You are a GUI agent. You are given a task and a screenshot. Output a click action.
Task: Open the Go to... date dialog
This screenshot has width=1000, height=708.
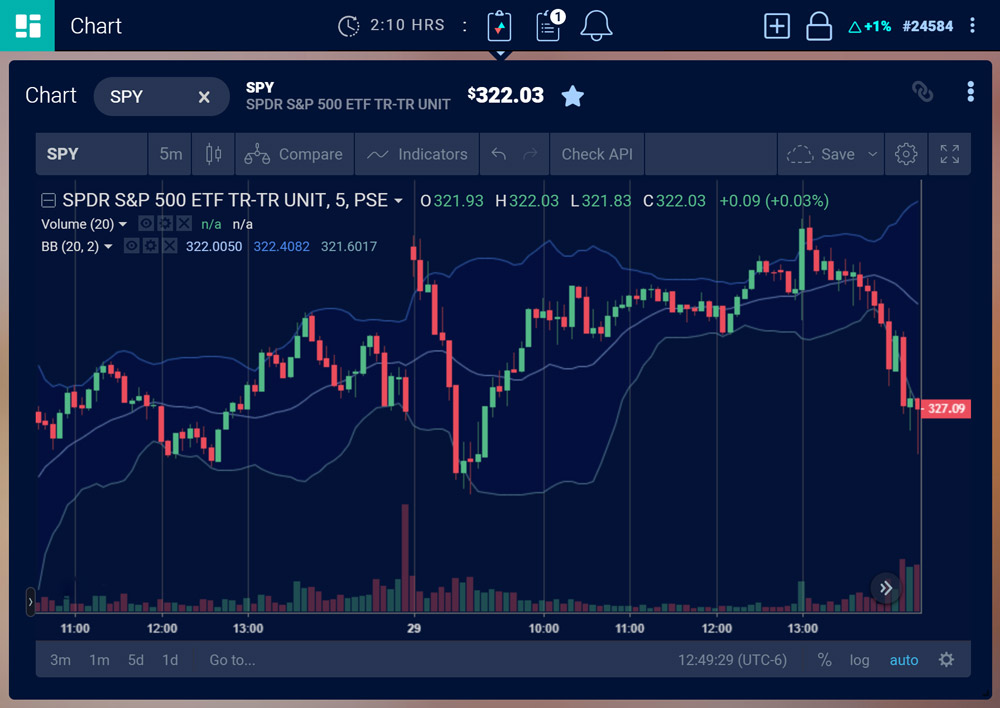(x=232, y=660)
